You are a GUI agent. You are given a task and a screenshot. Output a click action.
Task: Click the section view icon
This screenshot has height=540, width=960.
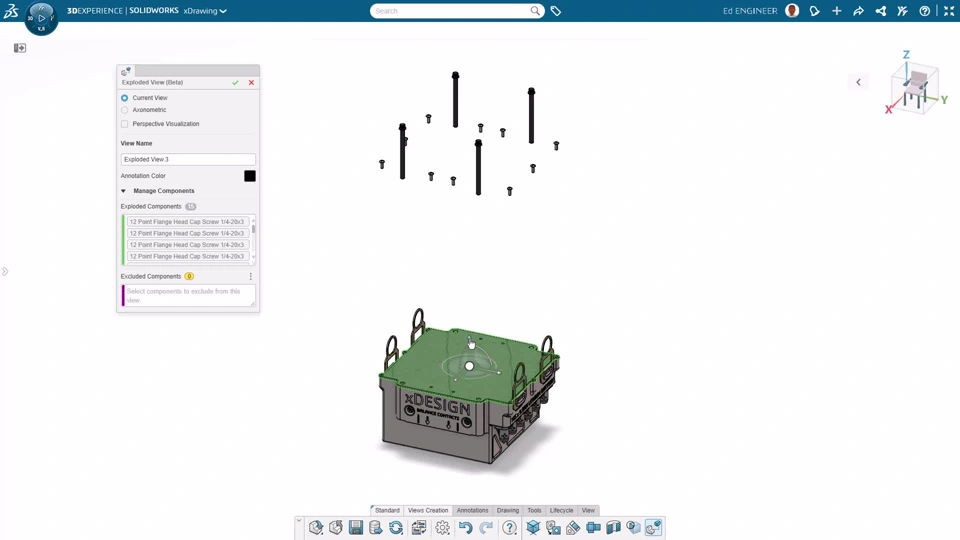pos(613,527)
